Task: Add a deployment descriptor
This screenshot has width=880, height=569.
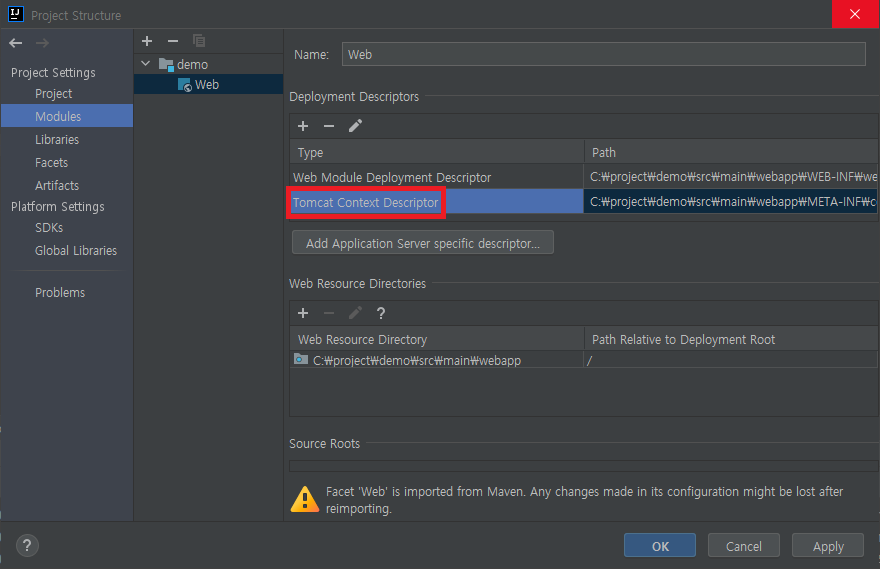Action: [303, 126]
